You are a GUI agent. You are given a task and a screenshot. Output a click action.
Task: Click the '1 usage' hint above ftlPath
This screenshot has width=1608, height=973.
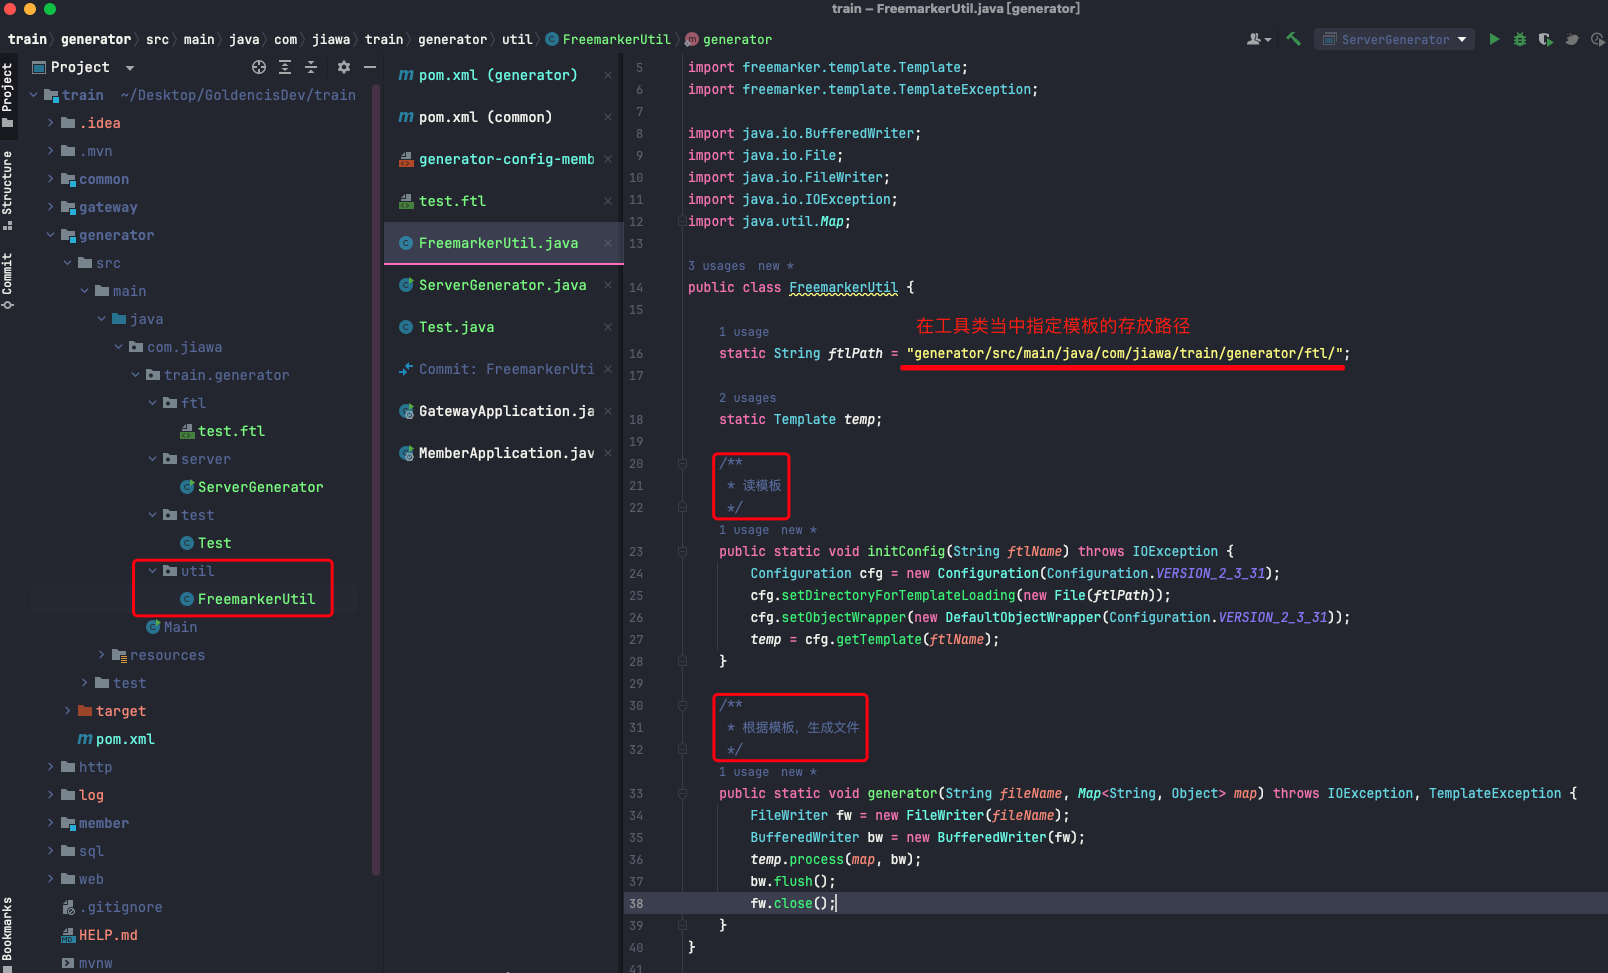click(x=744, y=332)
